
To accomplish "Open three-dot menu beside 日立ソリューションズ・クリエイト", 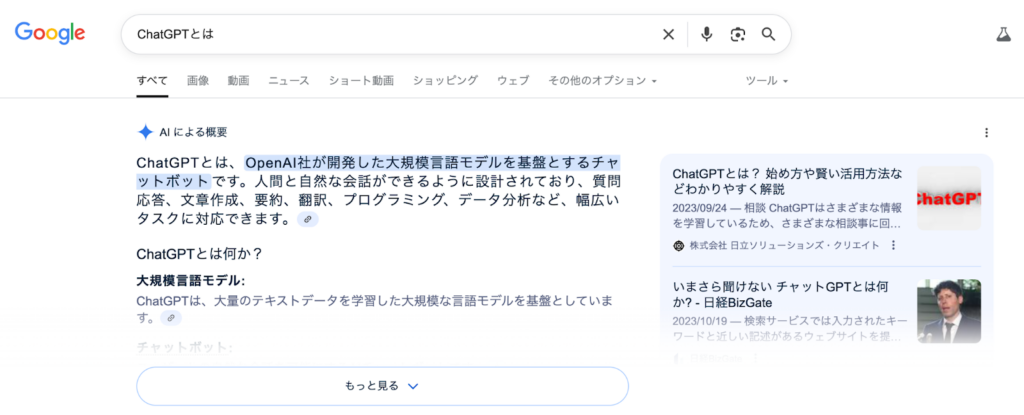I will pyautogui.click(x=893, y=245).
